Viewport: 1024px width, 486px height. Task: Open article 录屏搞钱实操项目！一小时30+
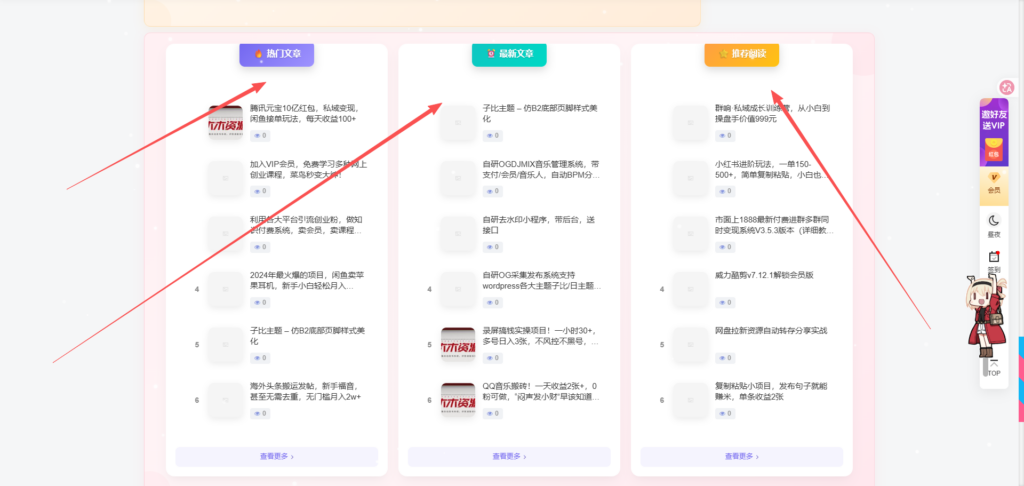pos(541,336)
